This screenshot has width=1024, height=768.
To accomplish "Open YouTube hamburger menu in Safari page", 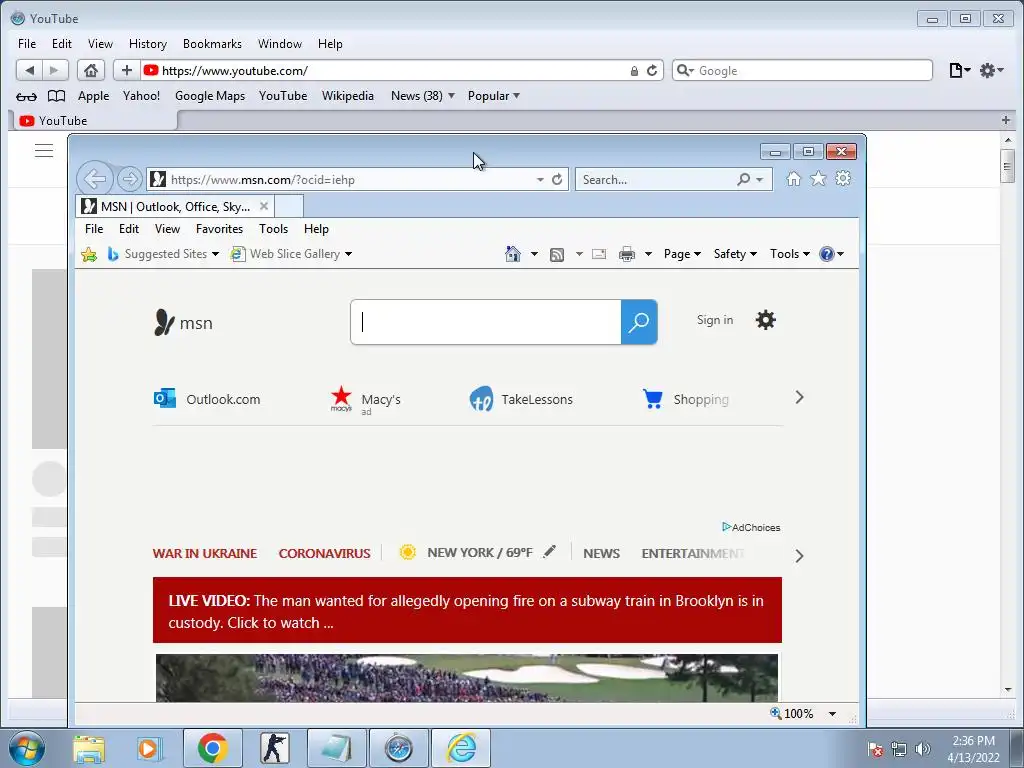I will coord(44,151).
